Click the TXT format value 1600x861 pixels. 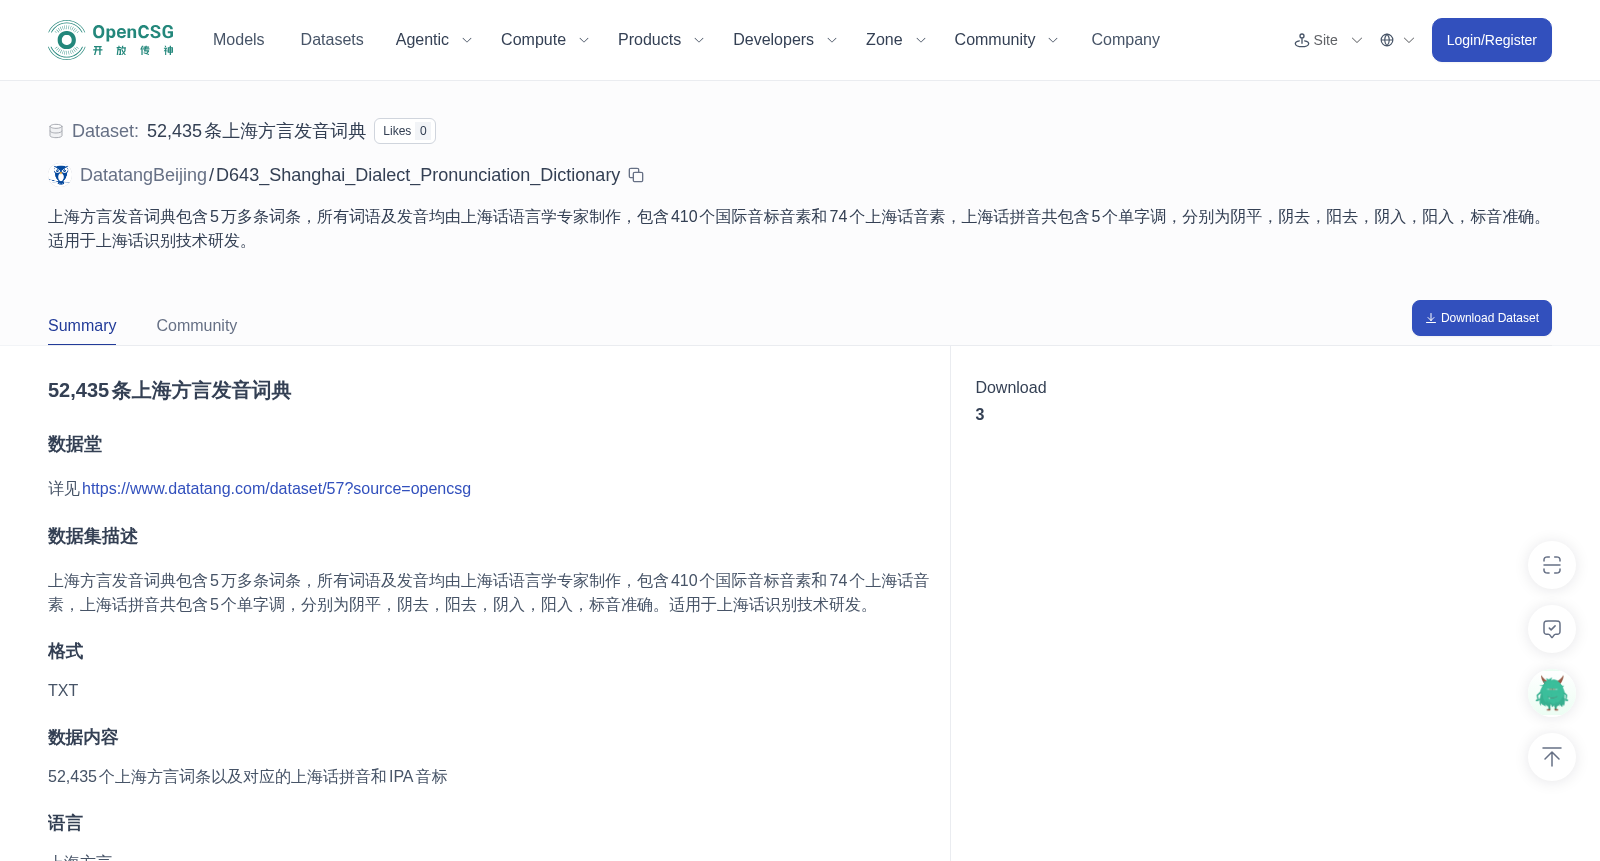[63, 691]
